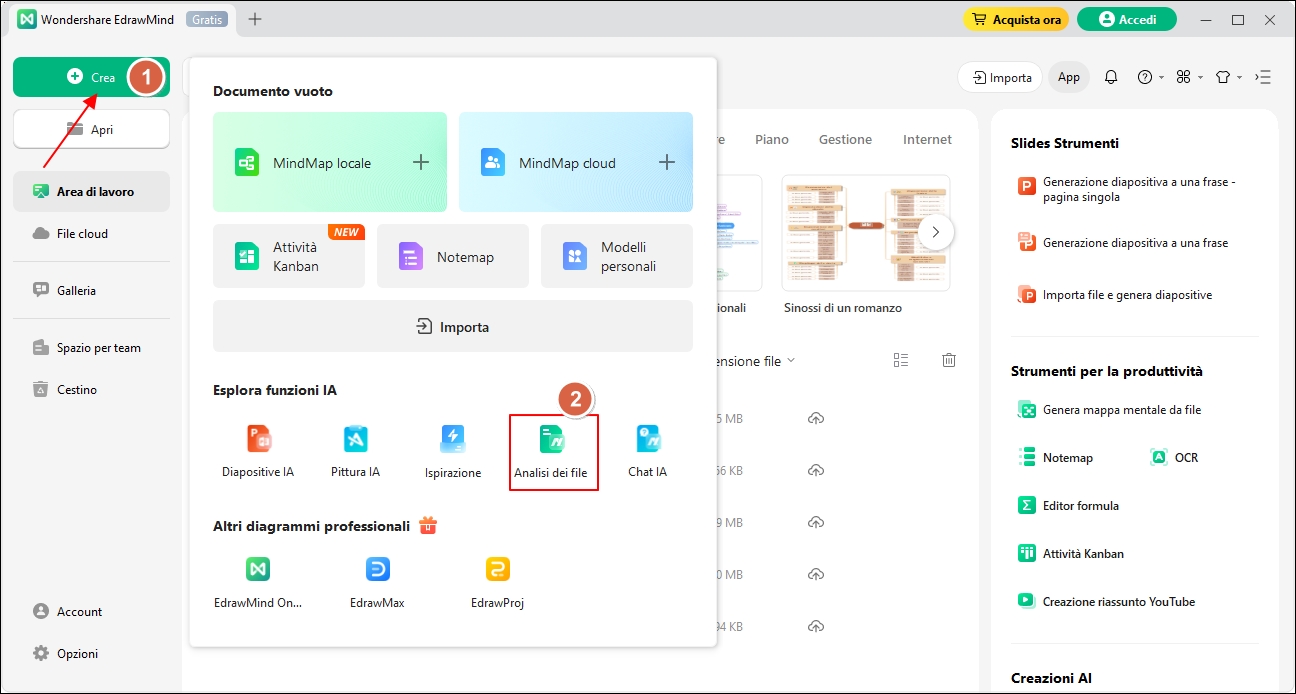Screen dimensions: 1296x694
Task: Create a MindMap locale document
Action: pos(330,162)
